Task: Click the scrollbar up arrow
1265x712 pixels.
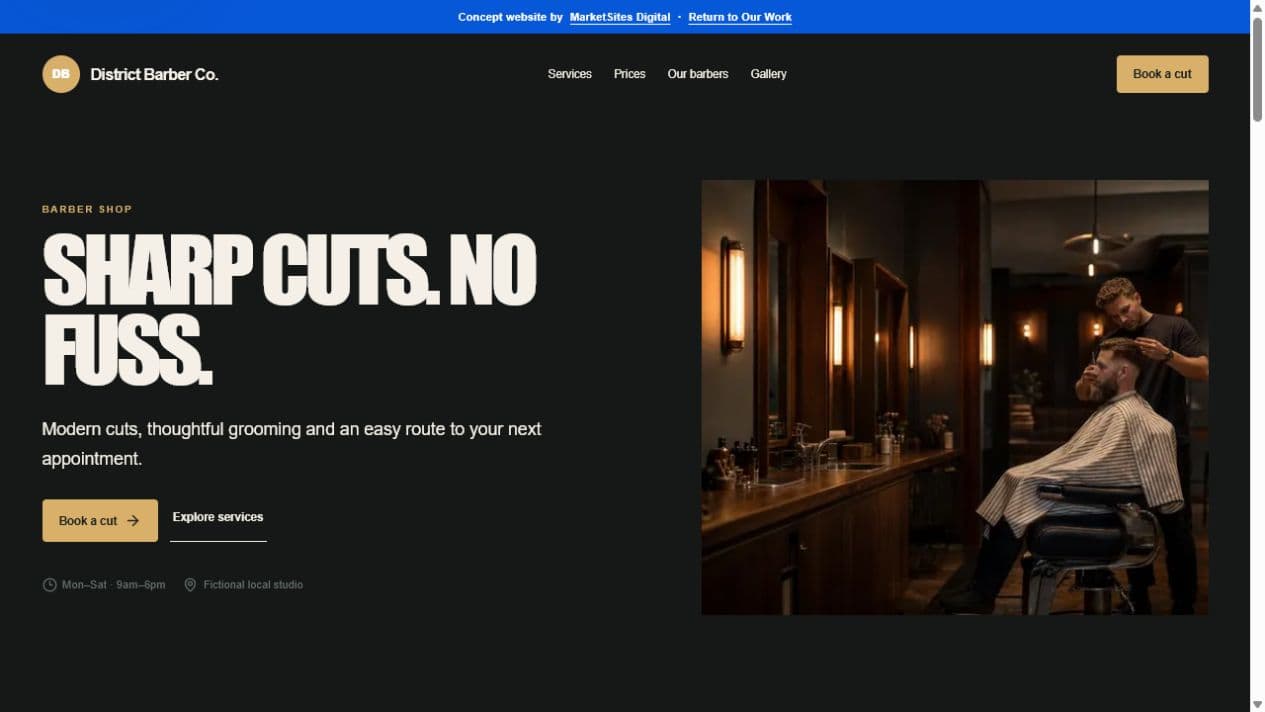Action: pos(1257,8)
